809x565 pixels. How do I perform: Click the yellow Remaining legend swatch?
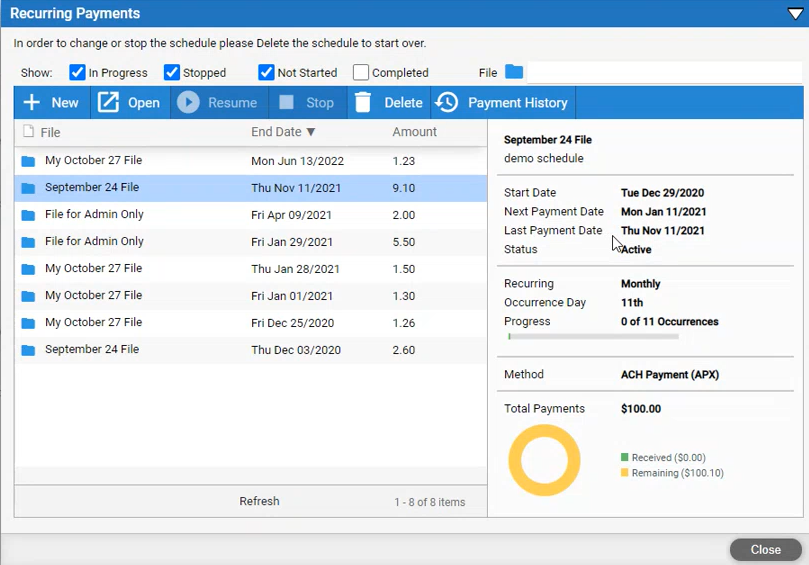625,473
